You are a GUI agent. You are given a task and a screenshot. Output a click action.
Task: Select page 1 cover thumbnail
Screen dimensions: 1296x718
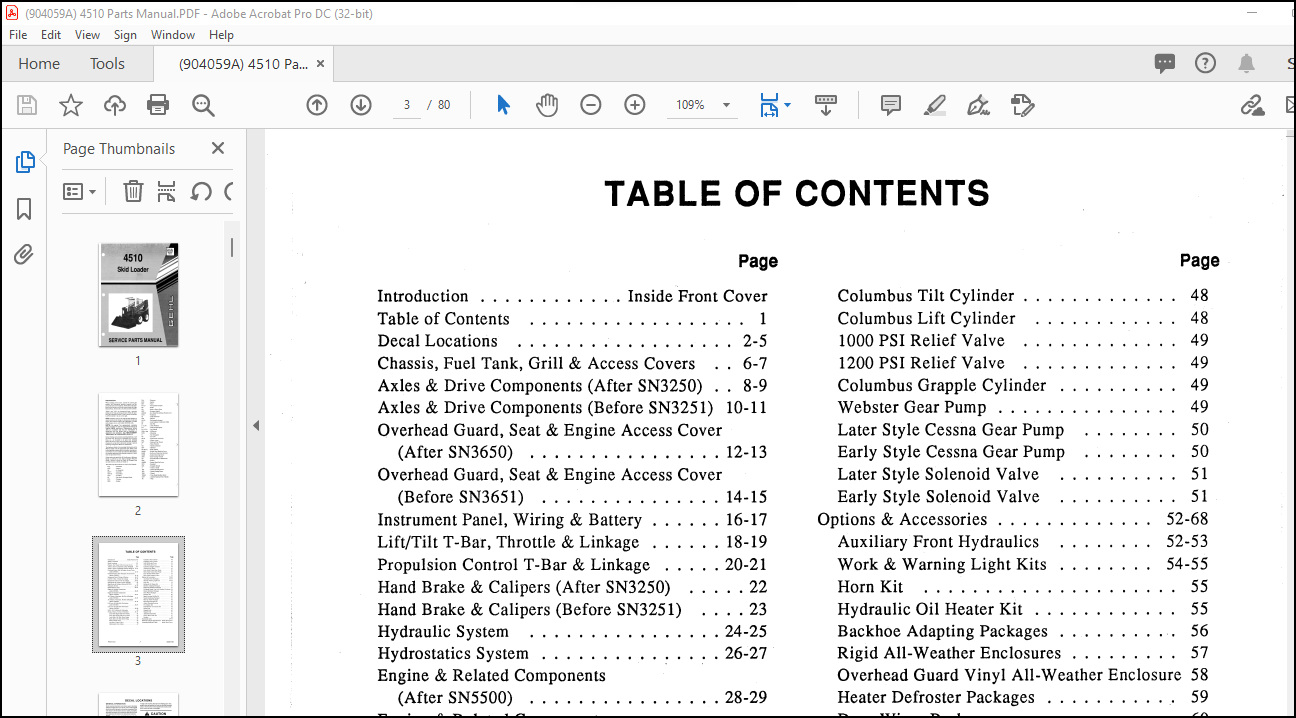(138, 295)
